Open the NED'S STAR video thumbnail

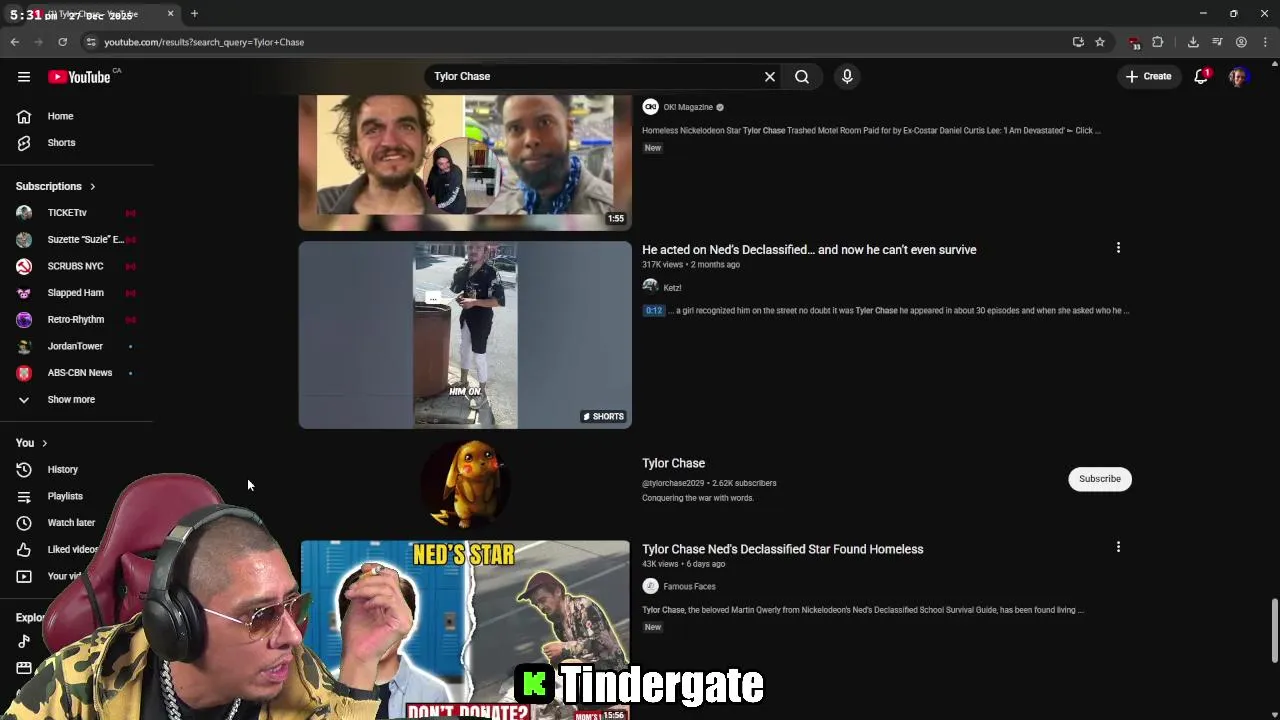tap(465, 630)
